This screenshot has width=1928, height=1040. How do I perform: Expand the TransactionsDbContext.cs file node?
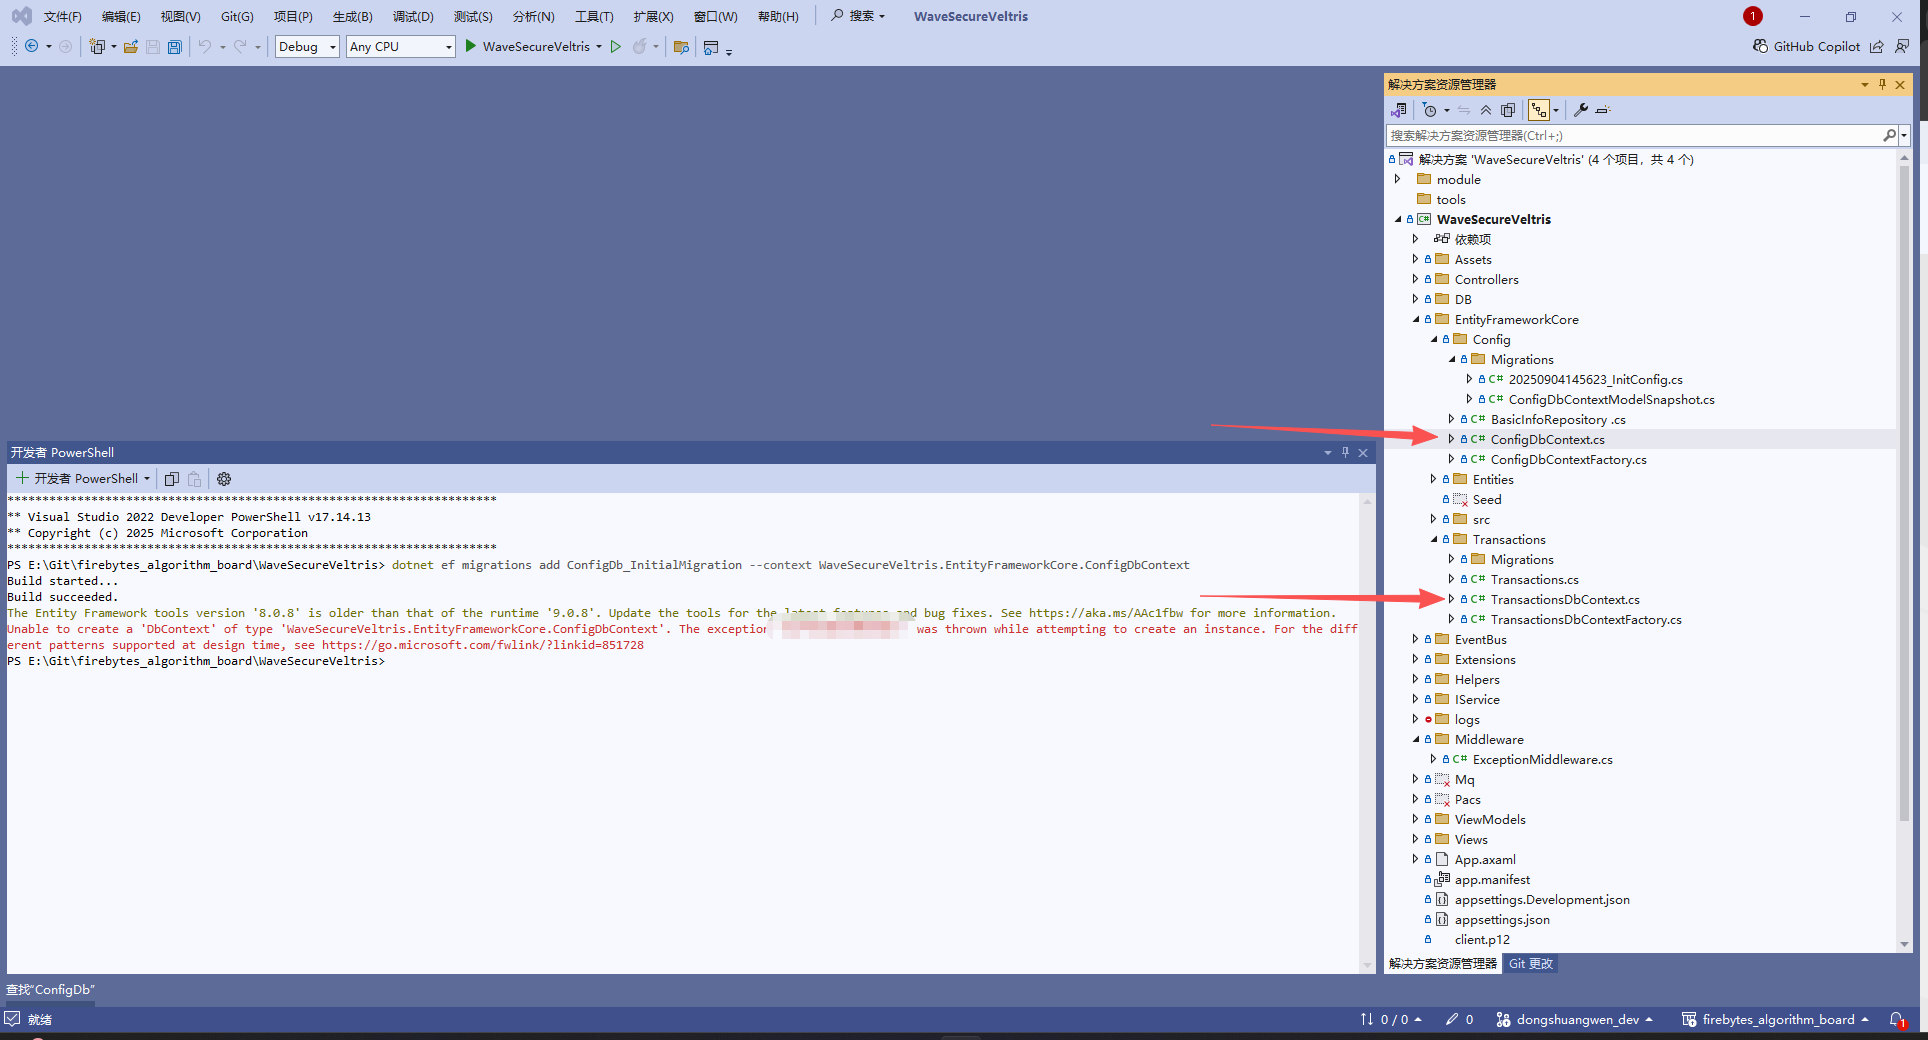tap(1451, 599)
